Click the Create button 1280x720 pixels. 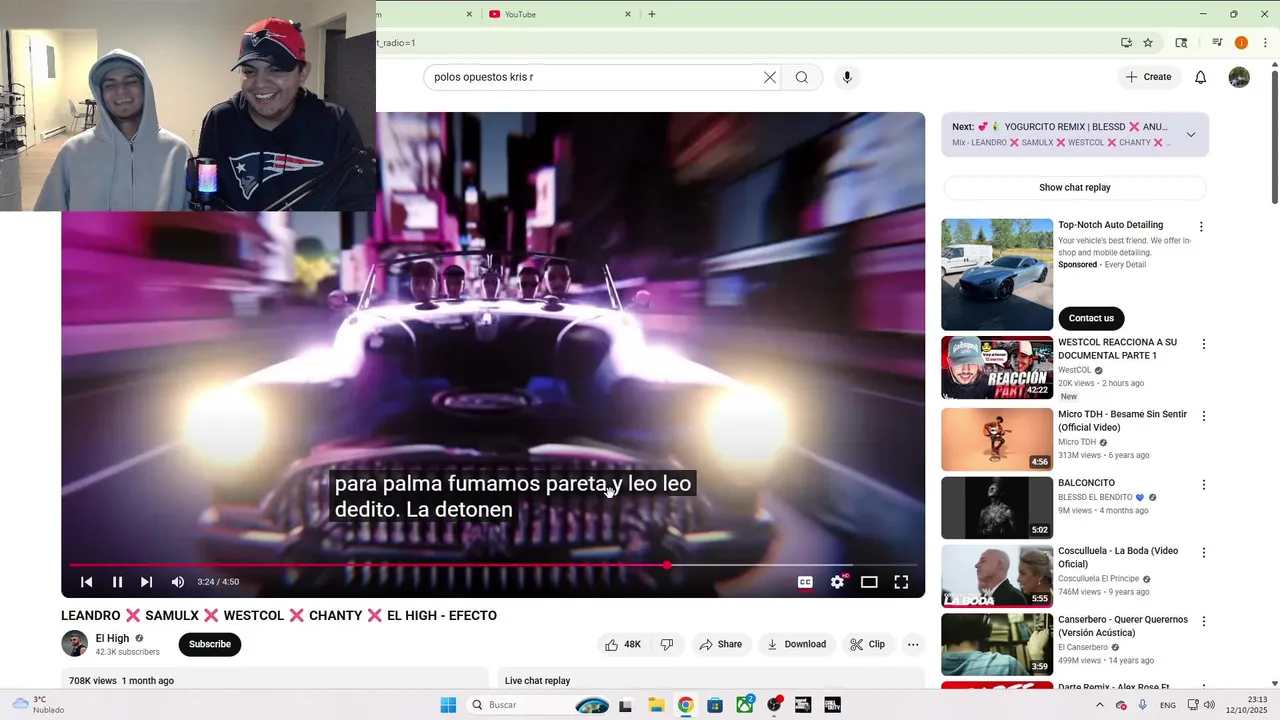1149,77
